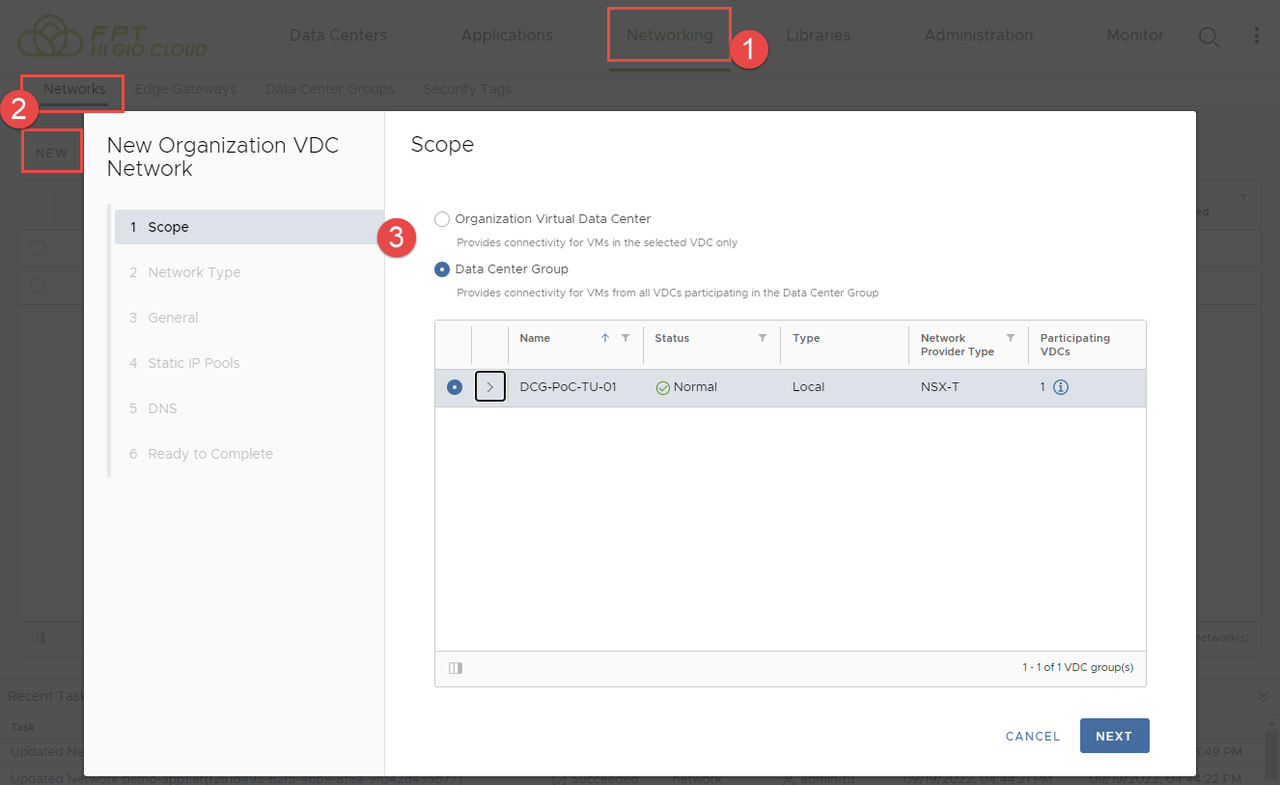Go to the Scope wizard step
Image resolution: width=1280 pixels, height=785 pixels.
[x=168, y=227]
